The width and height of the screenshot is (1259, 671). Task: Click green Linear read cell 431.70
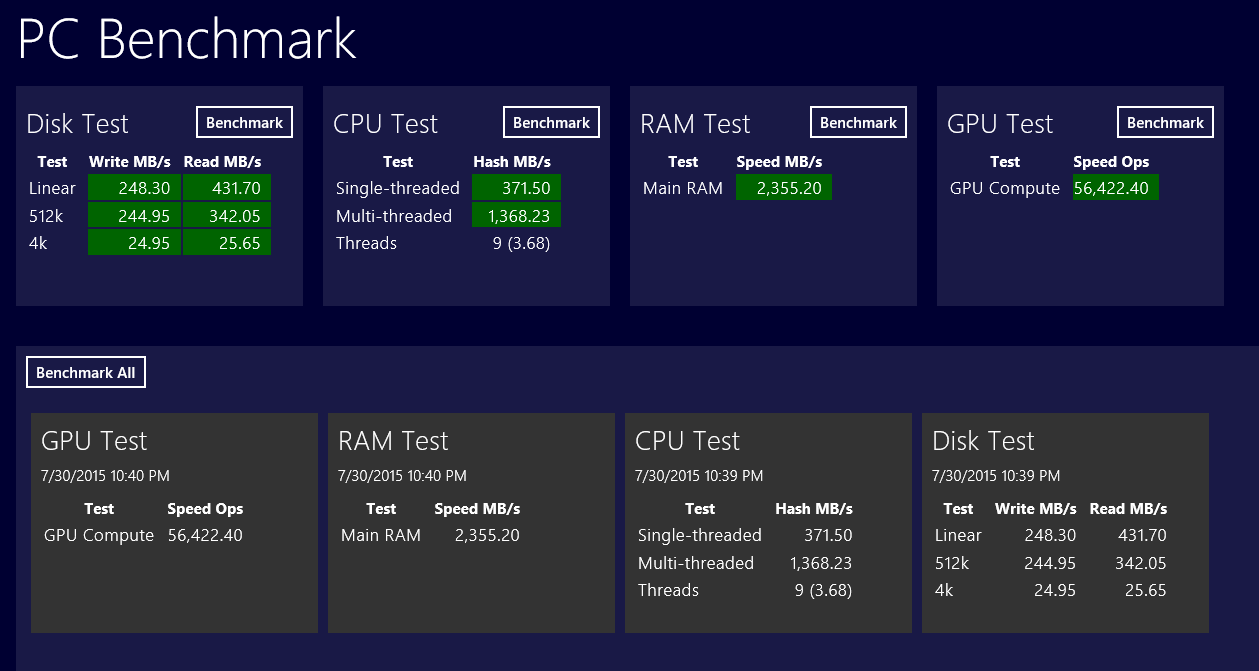point(227,188)
